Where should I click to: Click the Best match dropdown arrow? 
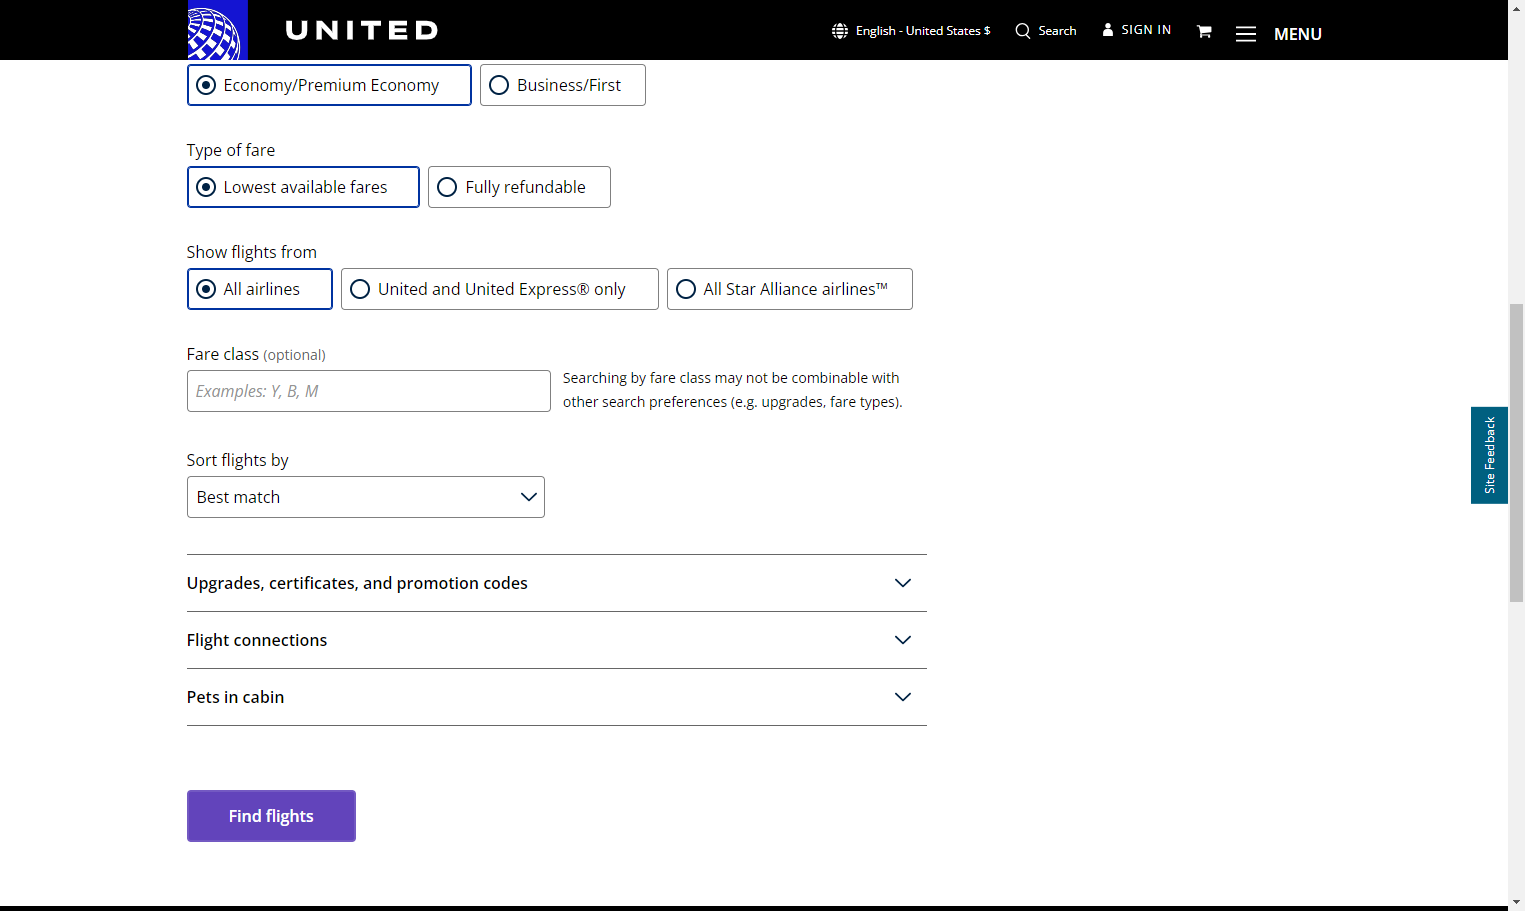pyautogui.click(x=529, y=497)
